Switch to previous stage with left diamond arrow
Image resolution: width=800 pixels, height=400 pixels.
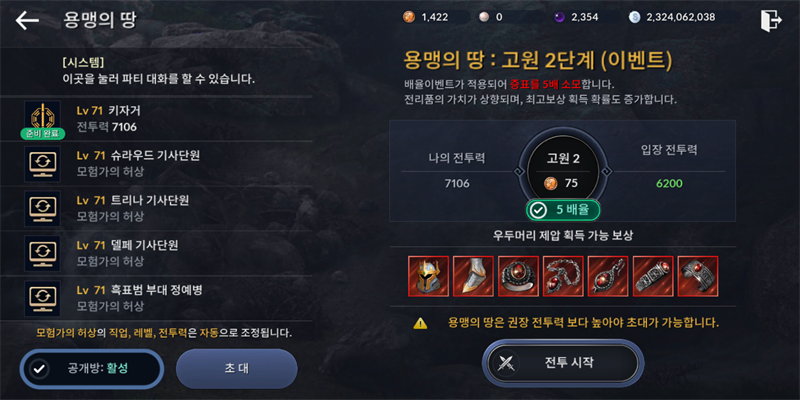(x=519, y=171)
